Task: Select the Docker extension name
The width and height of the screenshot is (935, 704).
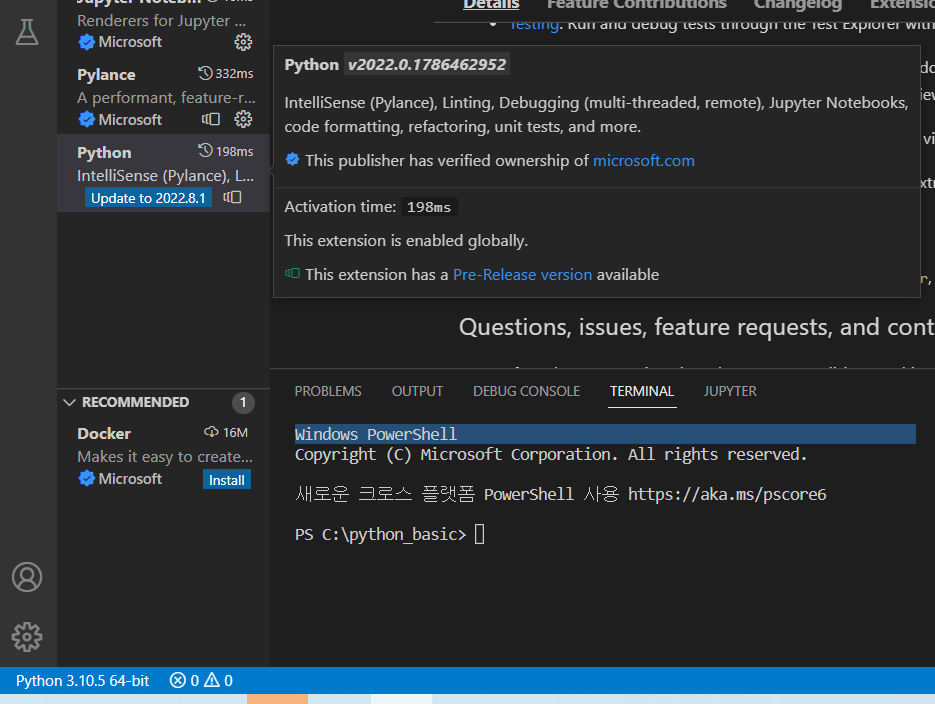Action: [x=104, y=433]
